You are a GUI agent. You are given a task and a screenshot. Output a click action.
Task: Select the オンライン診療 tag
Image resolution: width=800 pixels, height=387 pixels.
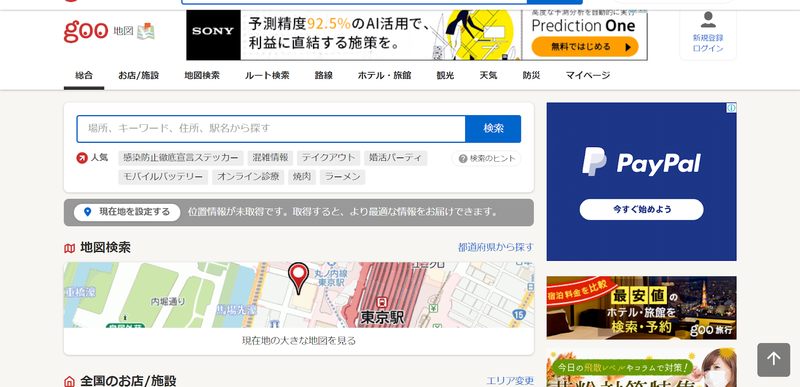coord(248,177)
